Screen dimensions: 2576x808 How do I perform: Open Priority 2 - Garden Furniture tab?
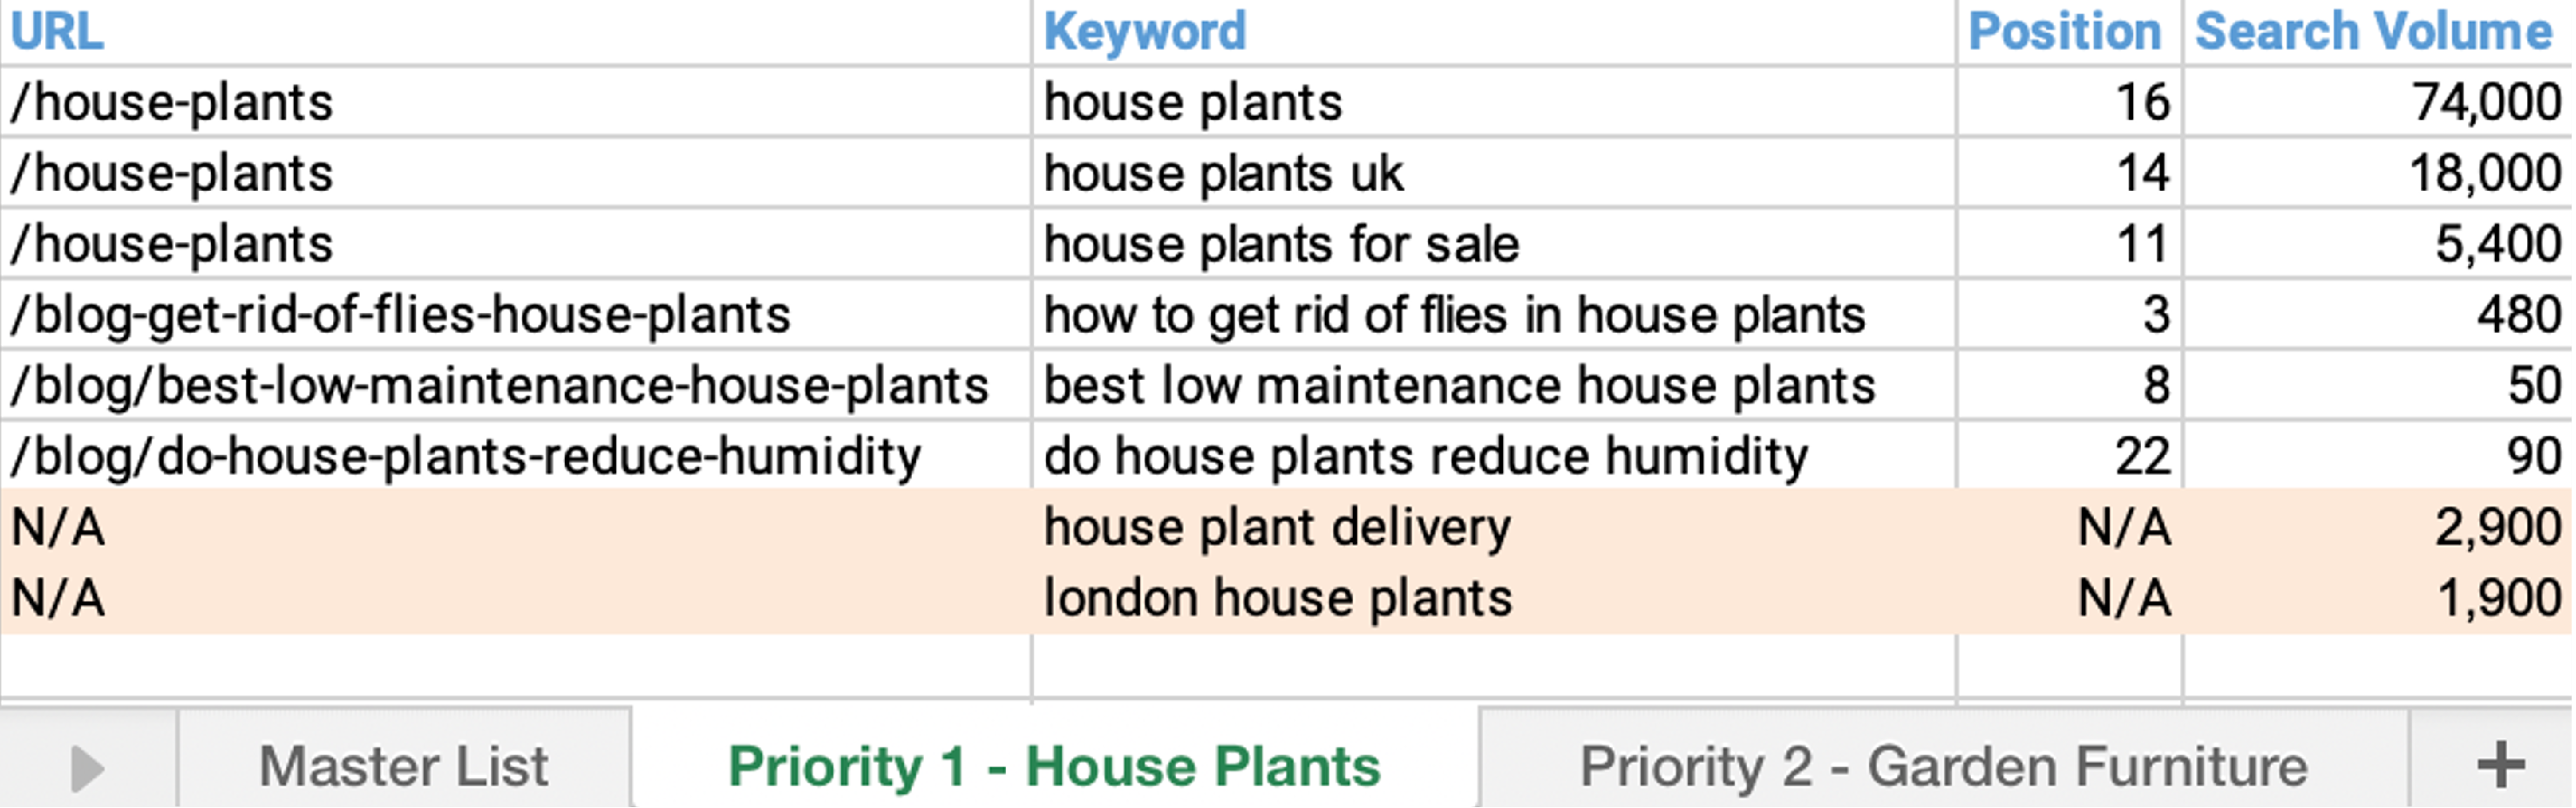click(x=1943, y=766)
